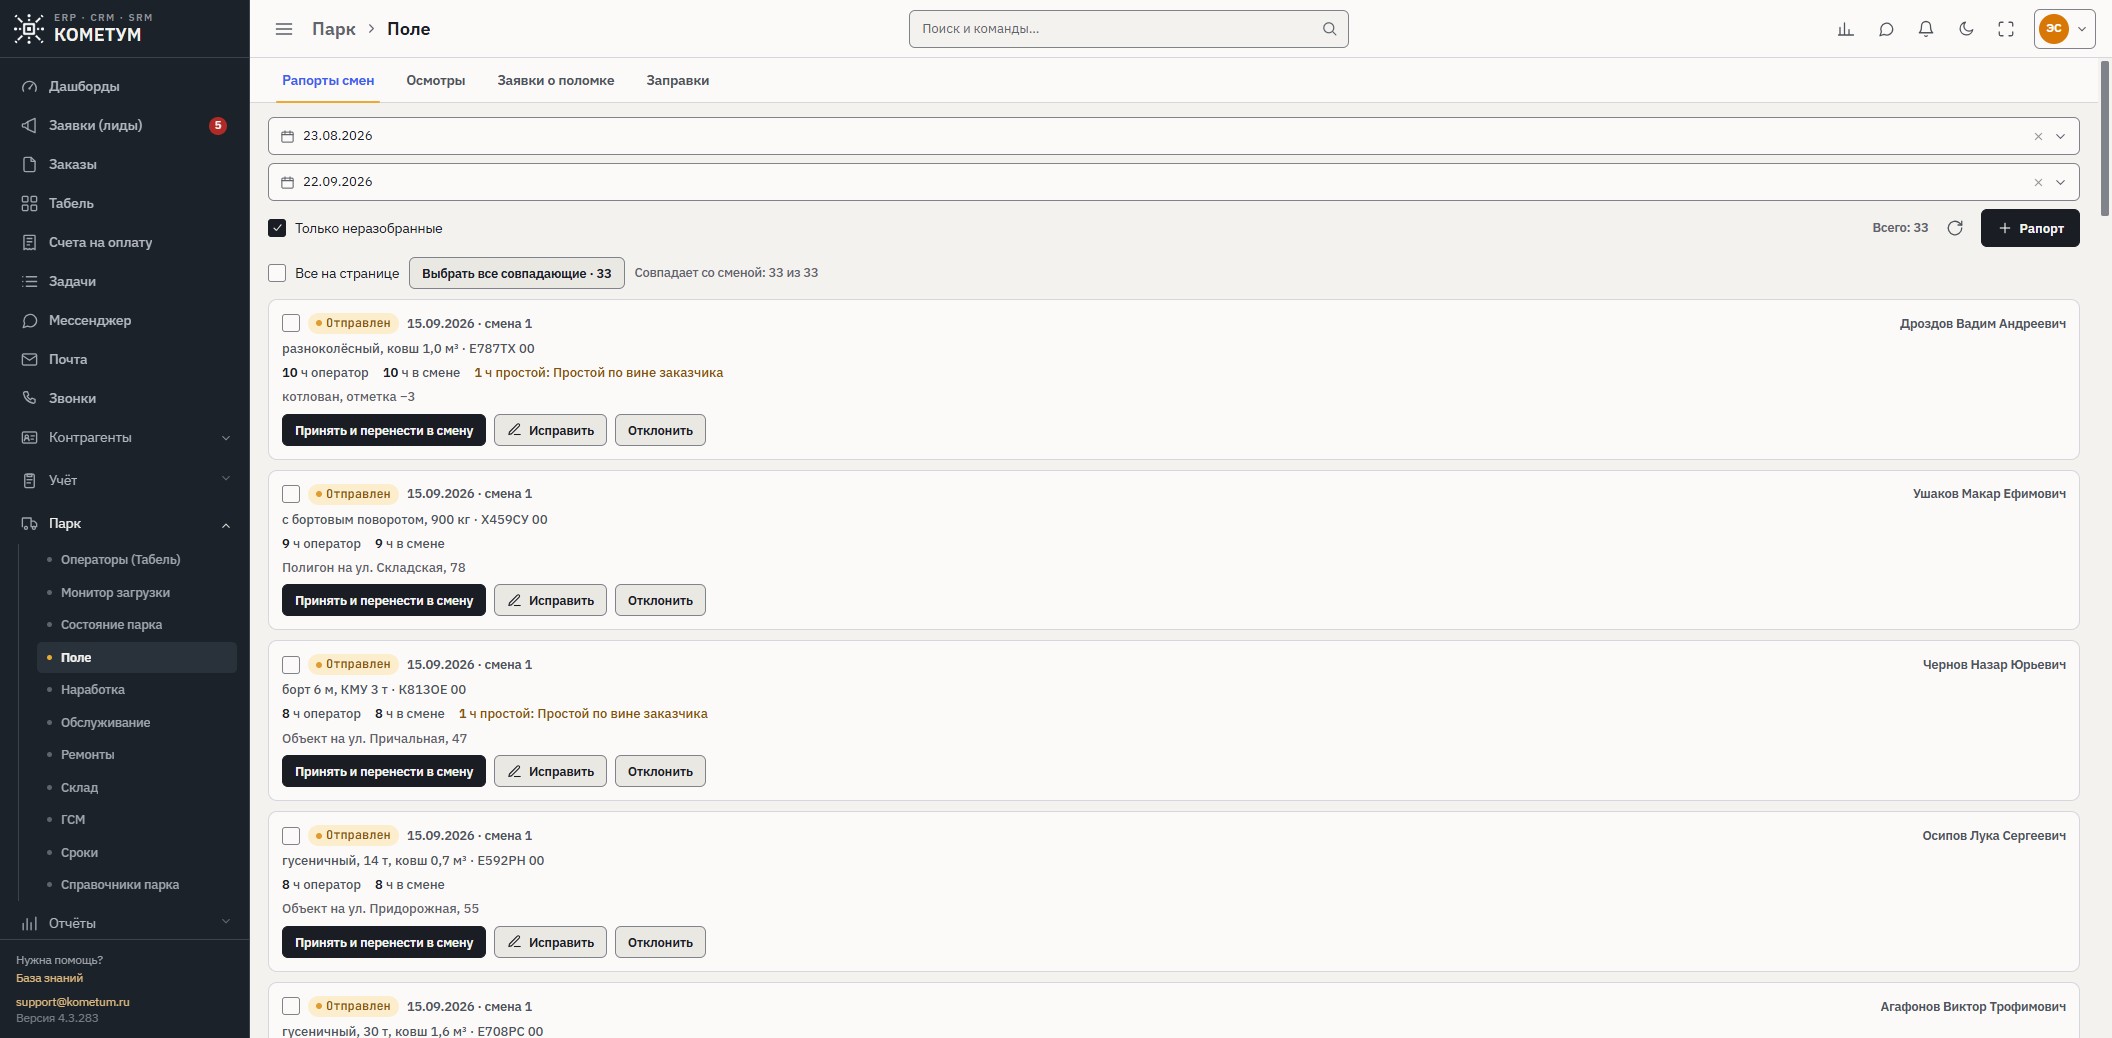Click the search magnifier icon

click(1329, 29)
